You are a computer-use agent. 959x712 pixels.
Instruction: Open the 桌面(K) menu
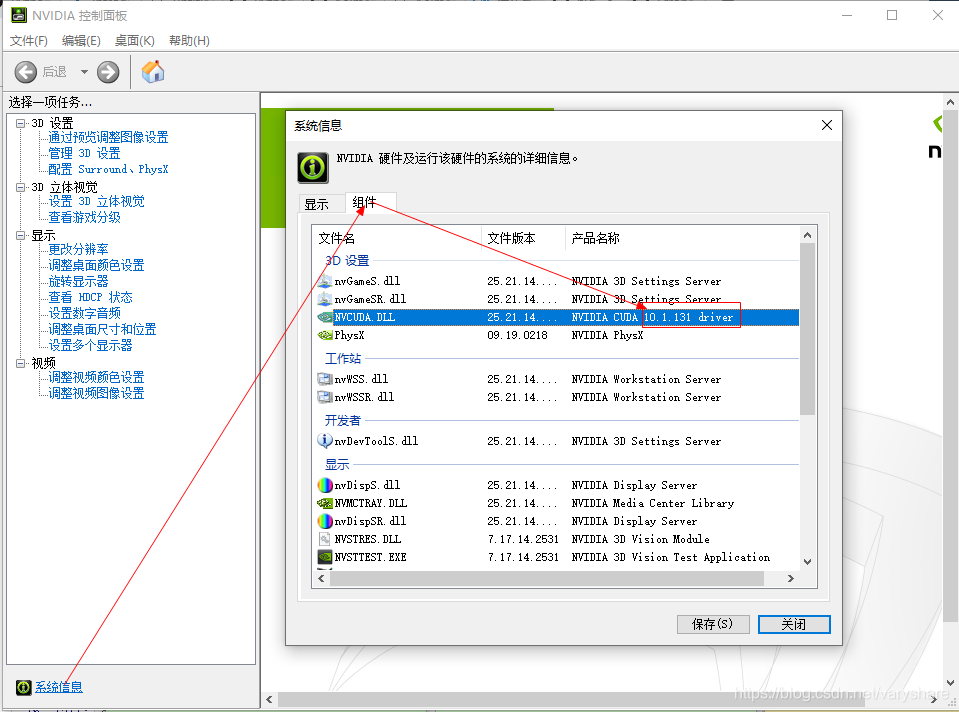click(x=135, y=40)
